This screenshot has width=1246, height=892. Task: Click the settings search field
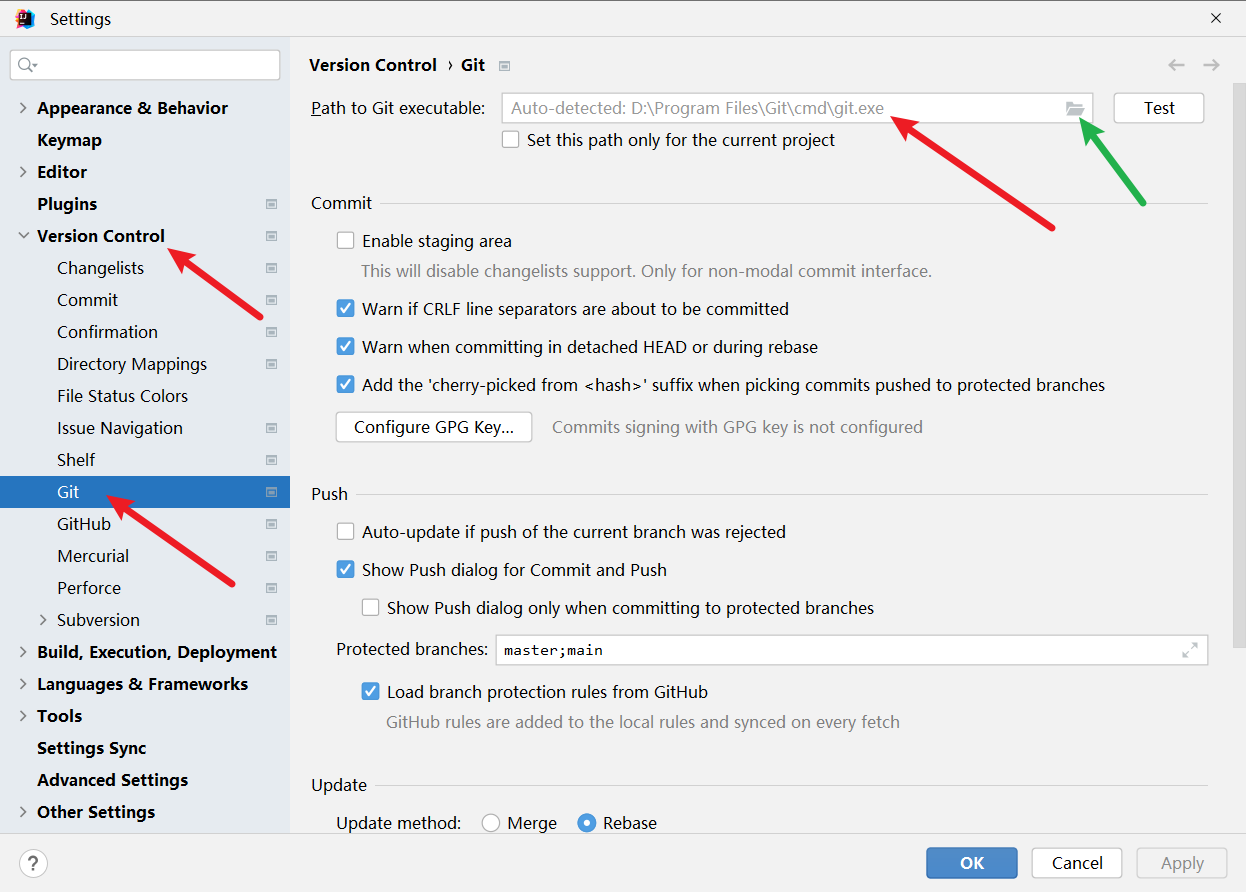point(145,65)
